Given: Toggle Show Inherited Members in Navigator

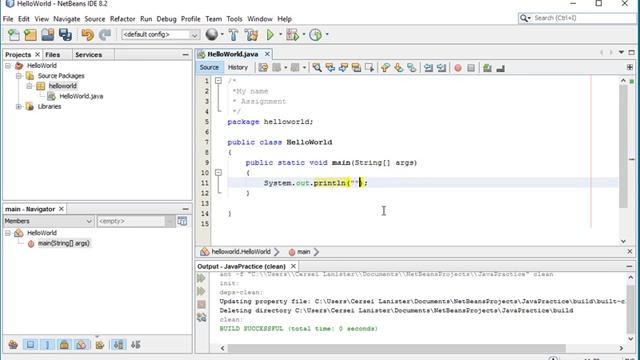Looking at the screenshot, I should tap(13, 345).
